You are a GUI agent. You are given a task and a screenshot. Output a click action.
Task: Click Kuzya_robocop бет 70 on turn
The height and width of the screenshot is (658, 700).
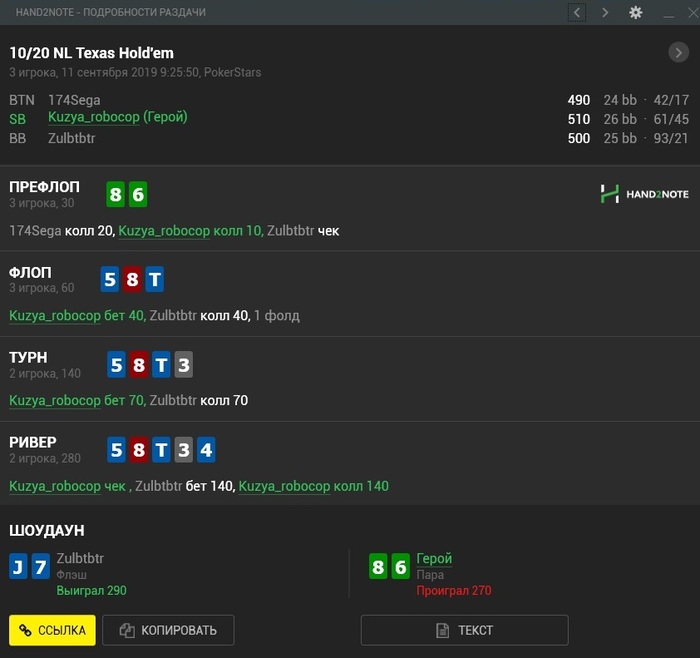click(76, 400)
